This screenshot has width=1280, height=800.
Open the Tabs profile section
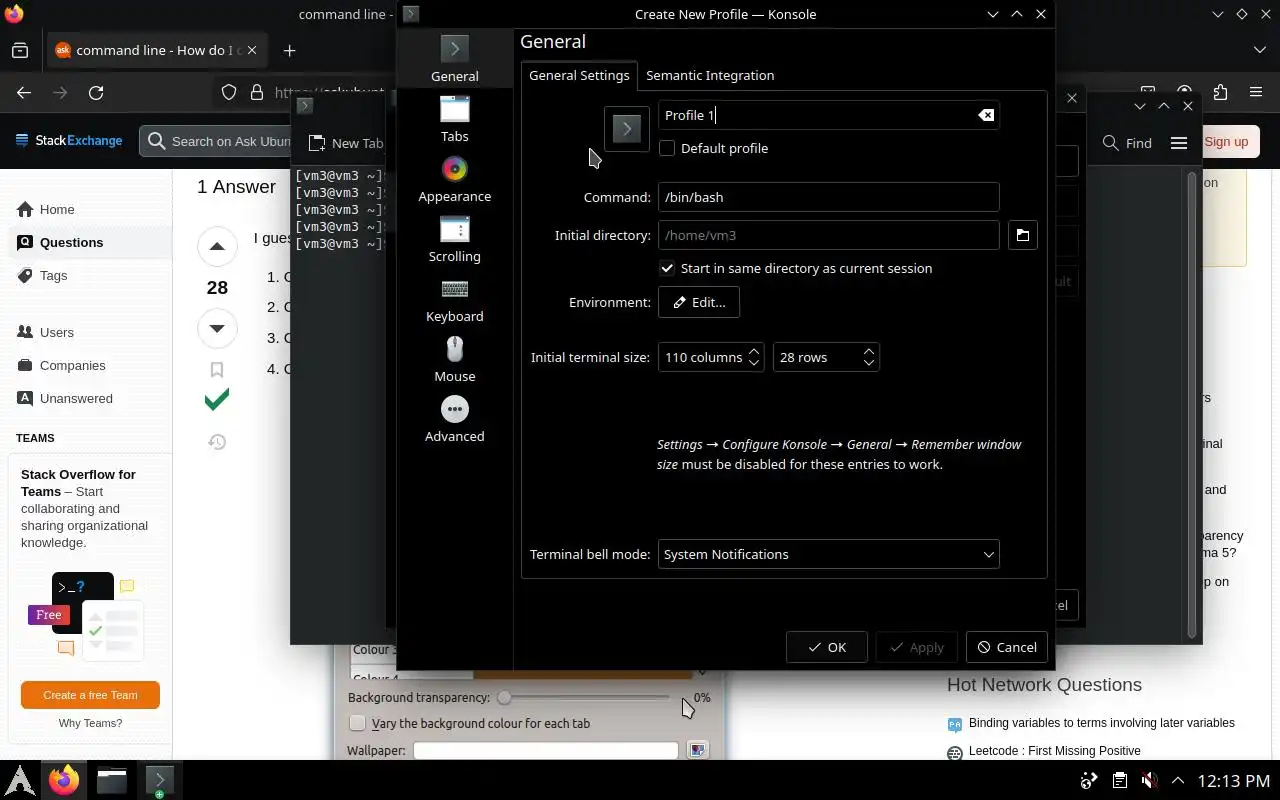(x=454, y=119)
